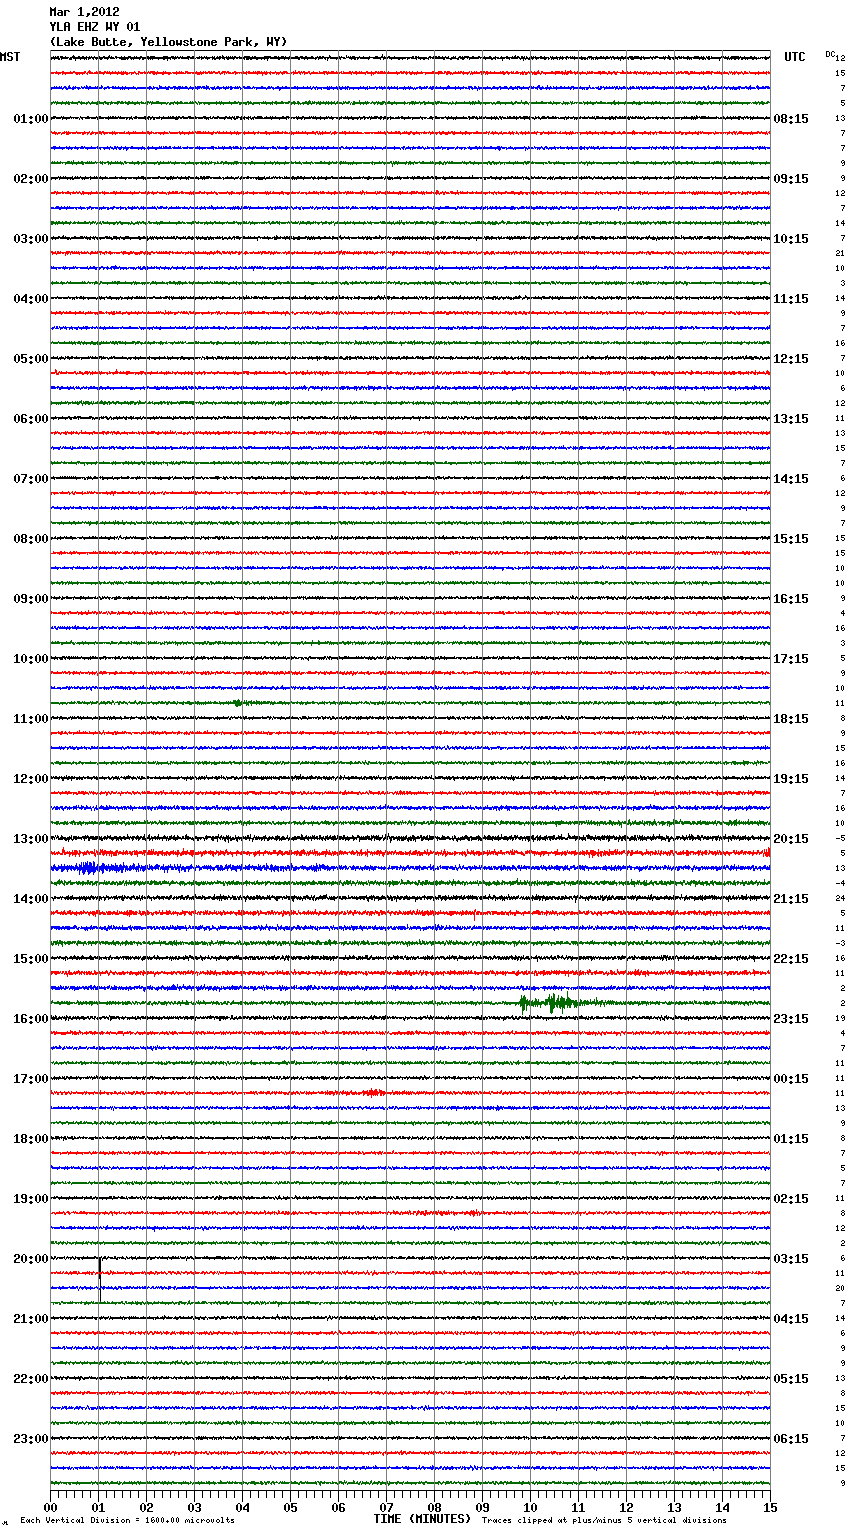Click the 10:15 UTC time label
850x1534 pixels.
coord(791,239)
